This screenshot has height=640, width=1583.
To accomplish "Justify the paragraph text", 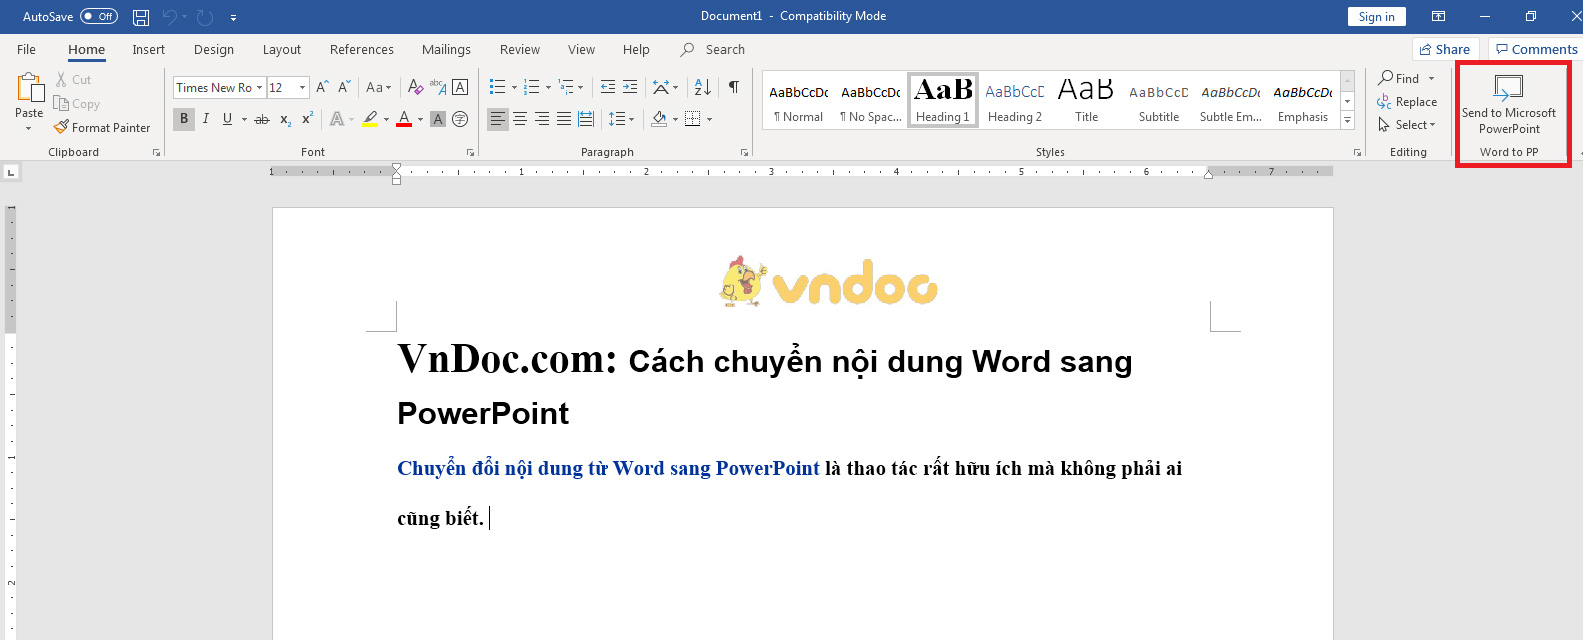I will (x=564, y=119).
